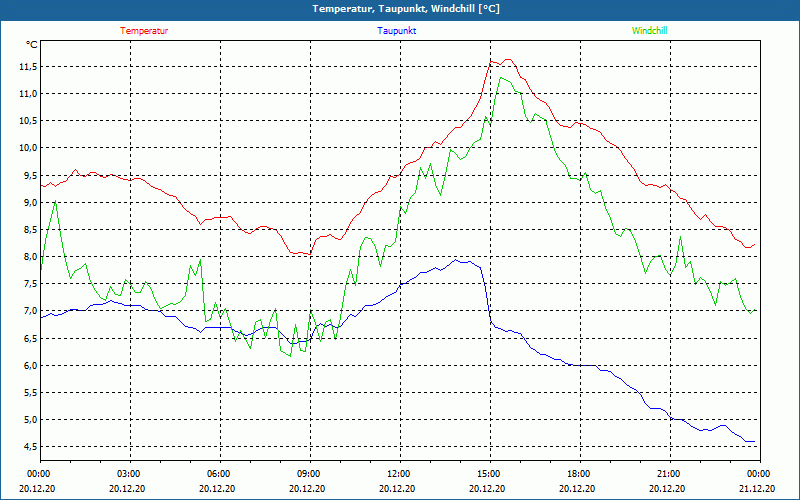Viewport: 800px width, 500px height.
Task: Click the 15:00 time axis label
Action: coord(488,474)
